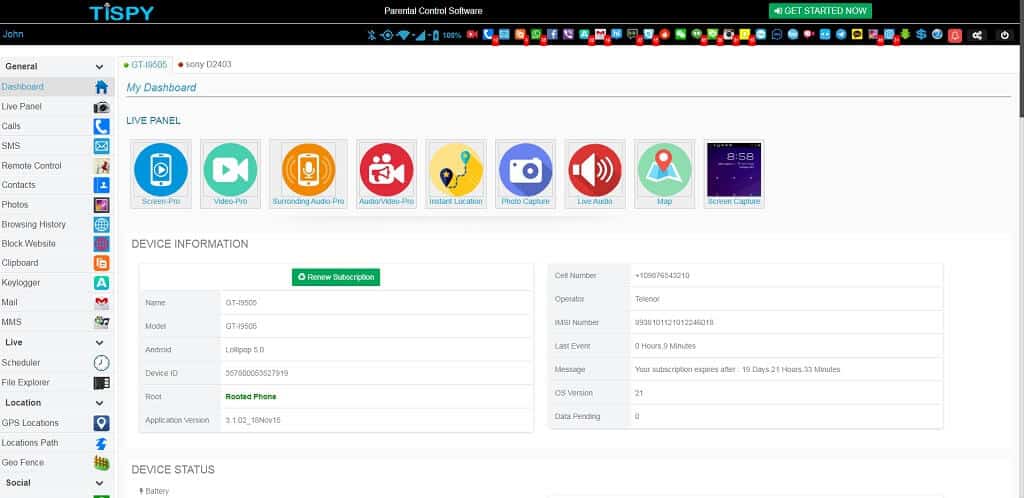Click the Telegram paper-plane icon in top bar

pyautogui.click(x=841, y=35)
